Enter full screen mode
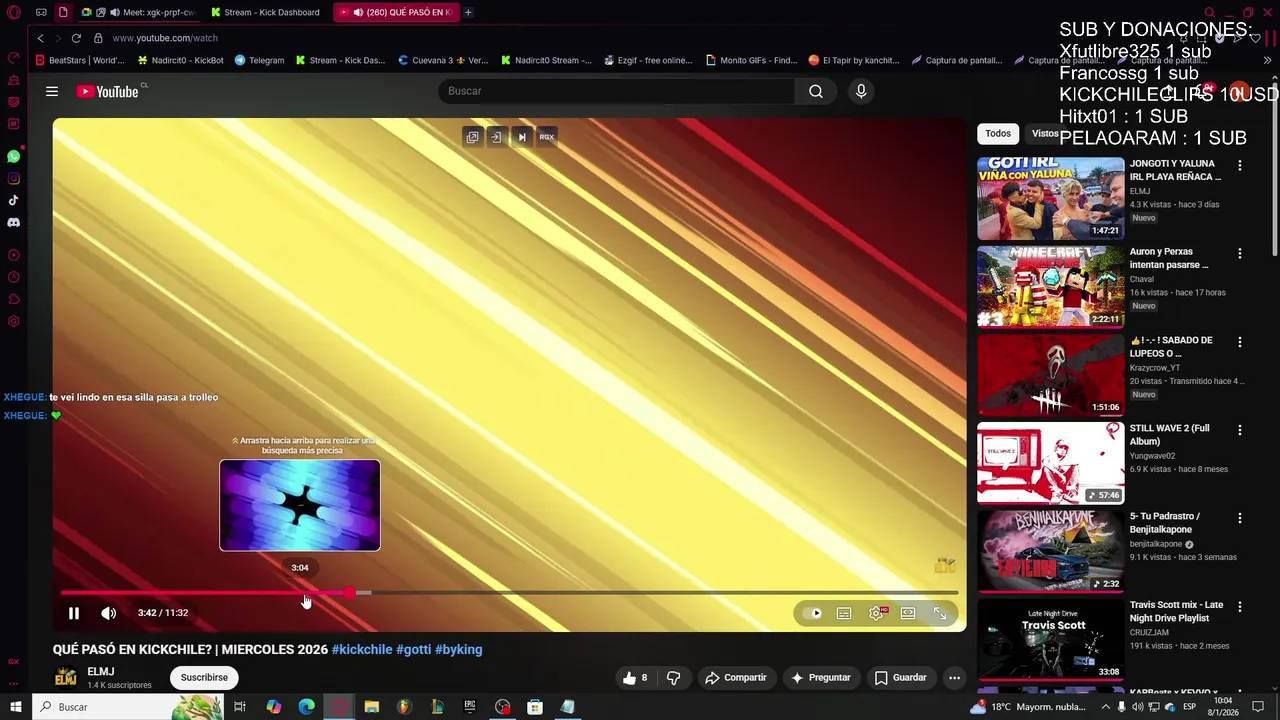This screenshot has width=1280, height=720. [x=940, y=613]
